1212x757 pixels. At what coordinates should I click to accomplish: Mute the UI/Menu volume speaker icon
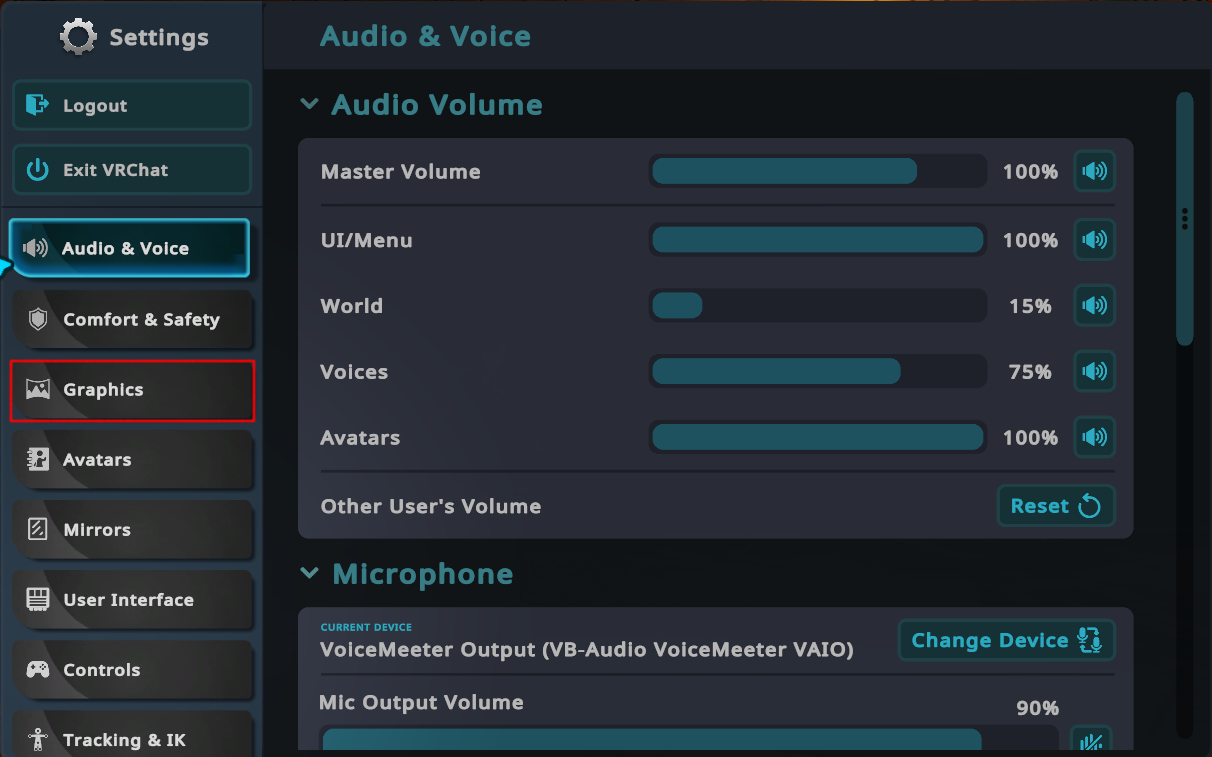(x=1094, y=240)
